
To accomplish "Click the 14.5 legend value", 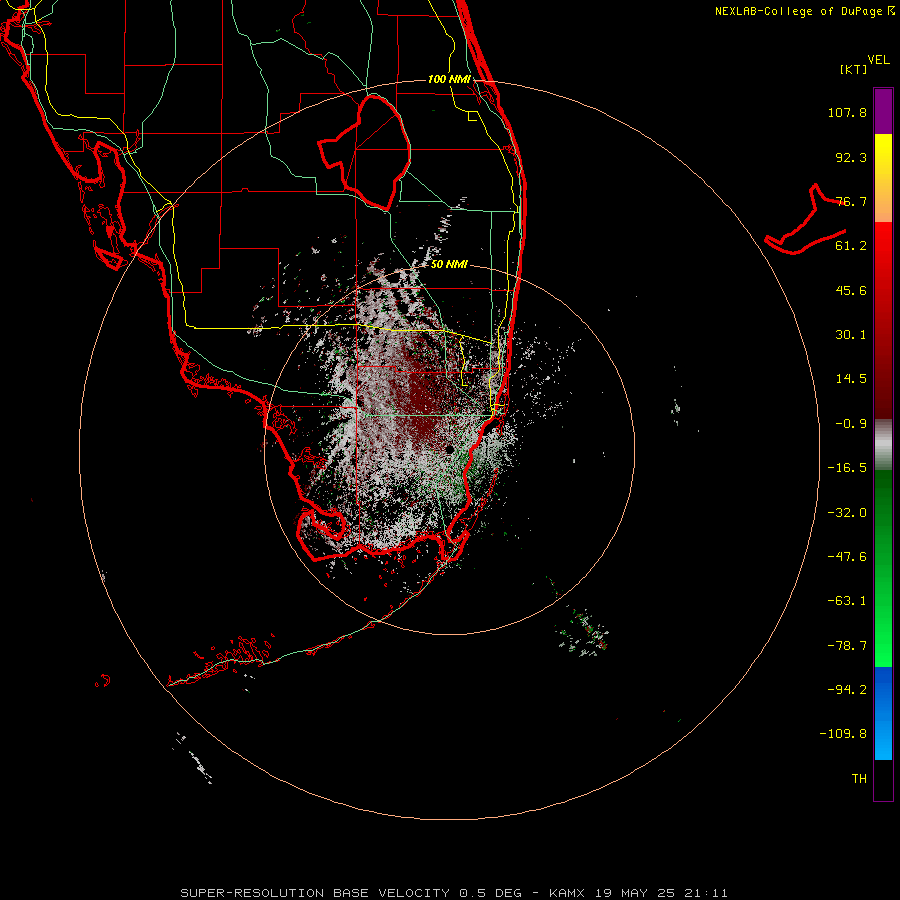I will [x=851, y=379].
